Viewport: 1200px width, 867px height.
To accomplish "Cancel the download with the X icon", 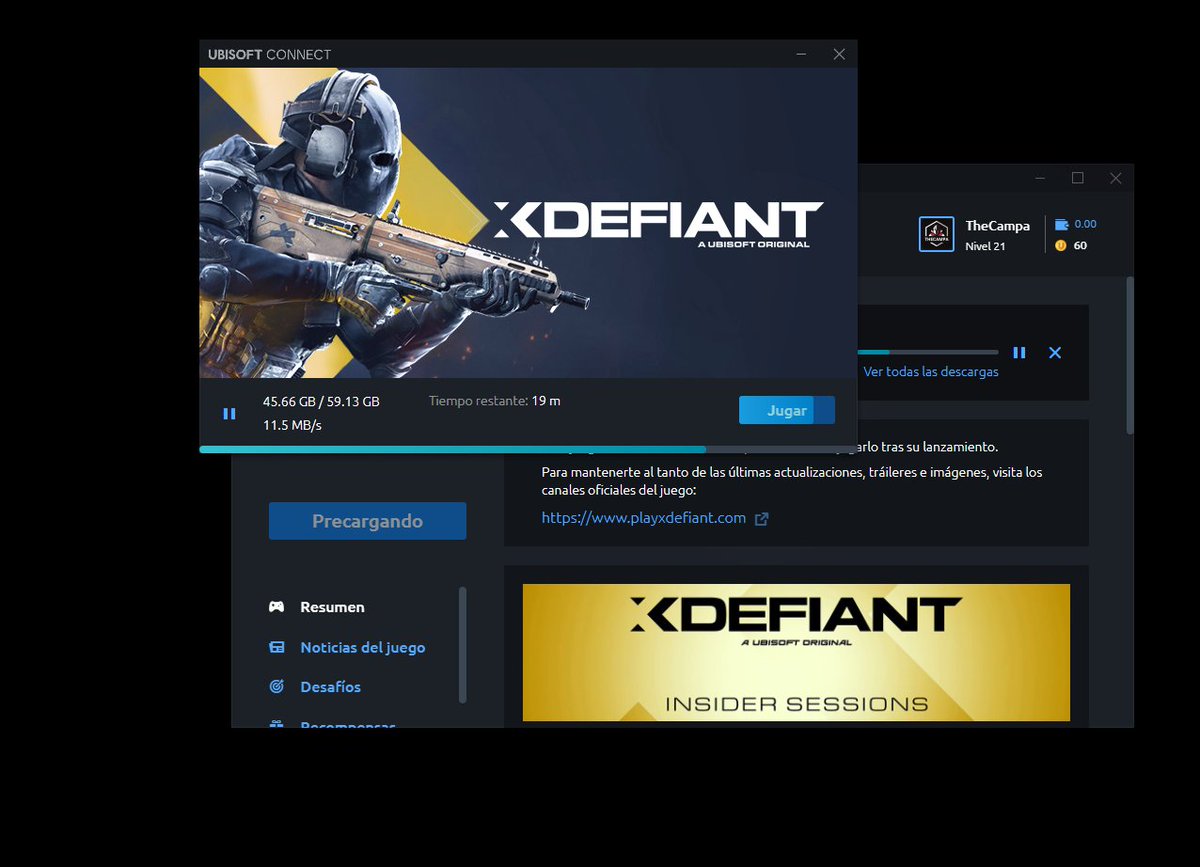I will click(x=1055, y=352).
